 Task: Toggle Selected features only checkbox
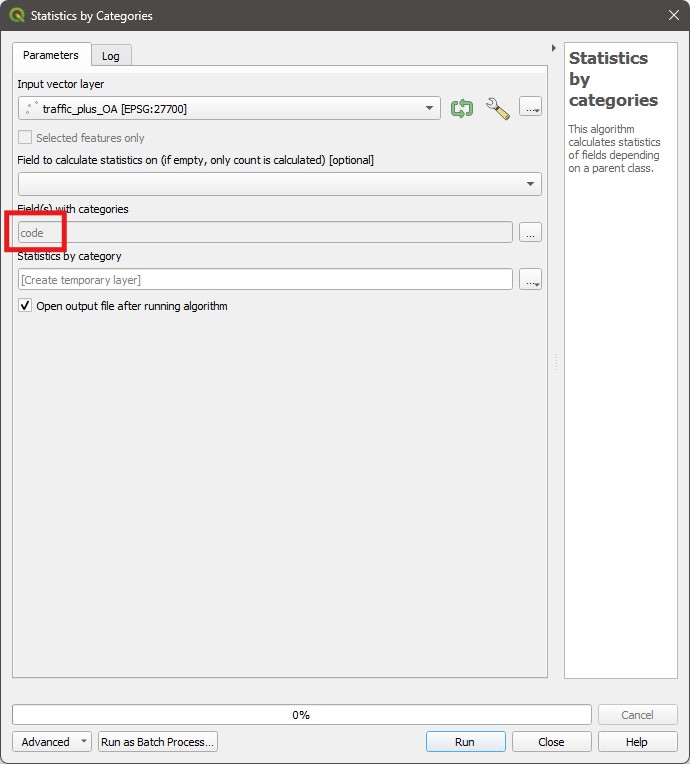pyautogui.click(x=25, y=137)
